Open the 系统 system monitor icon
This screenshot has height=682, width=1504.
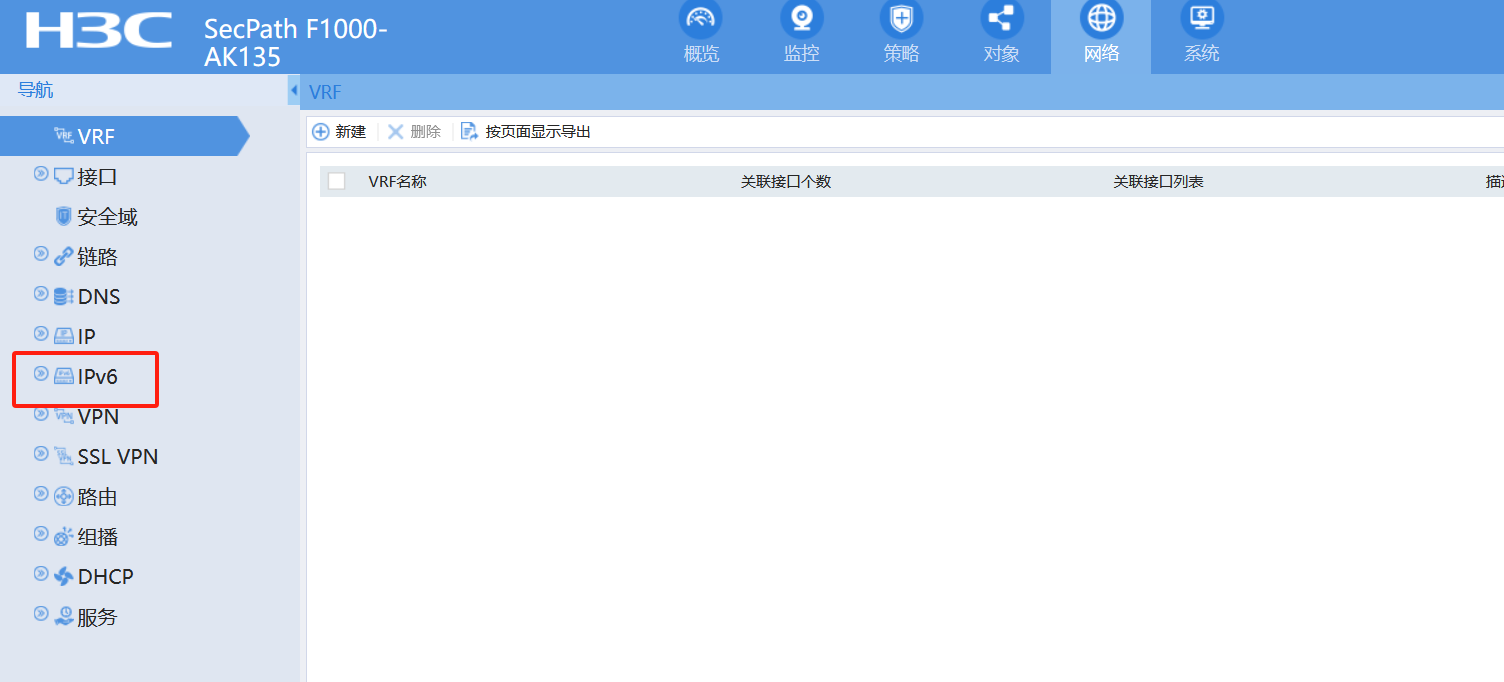click(x=1201, y=19)
